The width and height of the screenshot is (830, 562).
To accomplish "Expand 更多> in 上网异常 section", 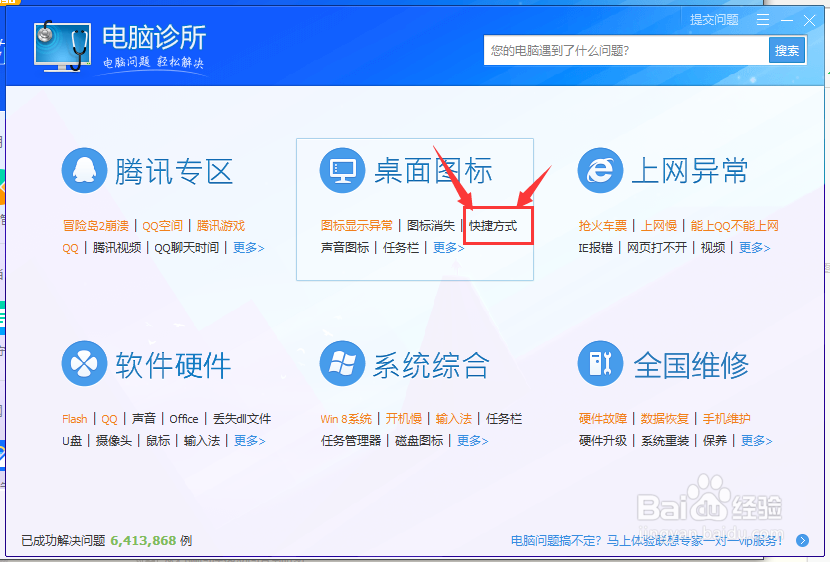I will click(755, 248).
